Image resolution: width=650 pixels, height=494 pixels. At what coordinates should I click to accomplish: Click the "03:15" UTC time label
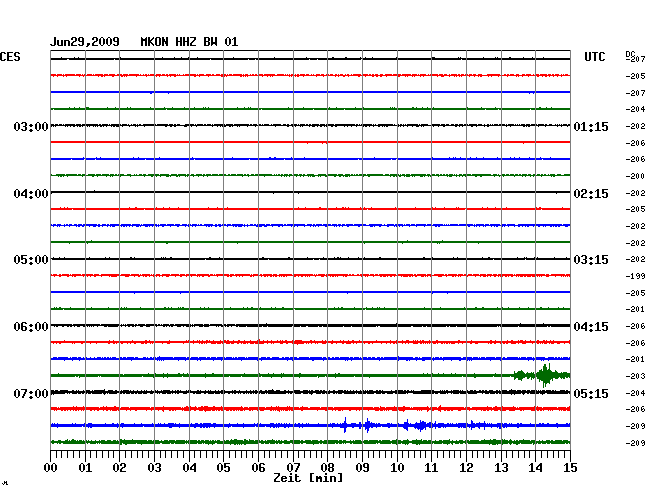(591, 260)
